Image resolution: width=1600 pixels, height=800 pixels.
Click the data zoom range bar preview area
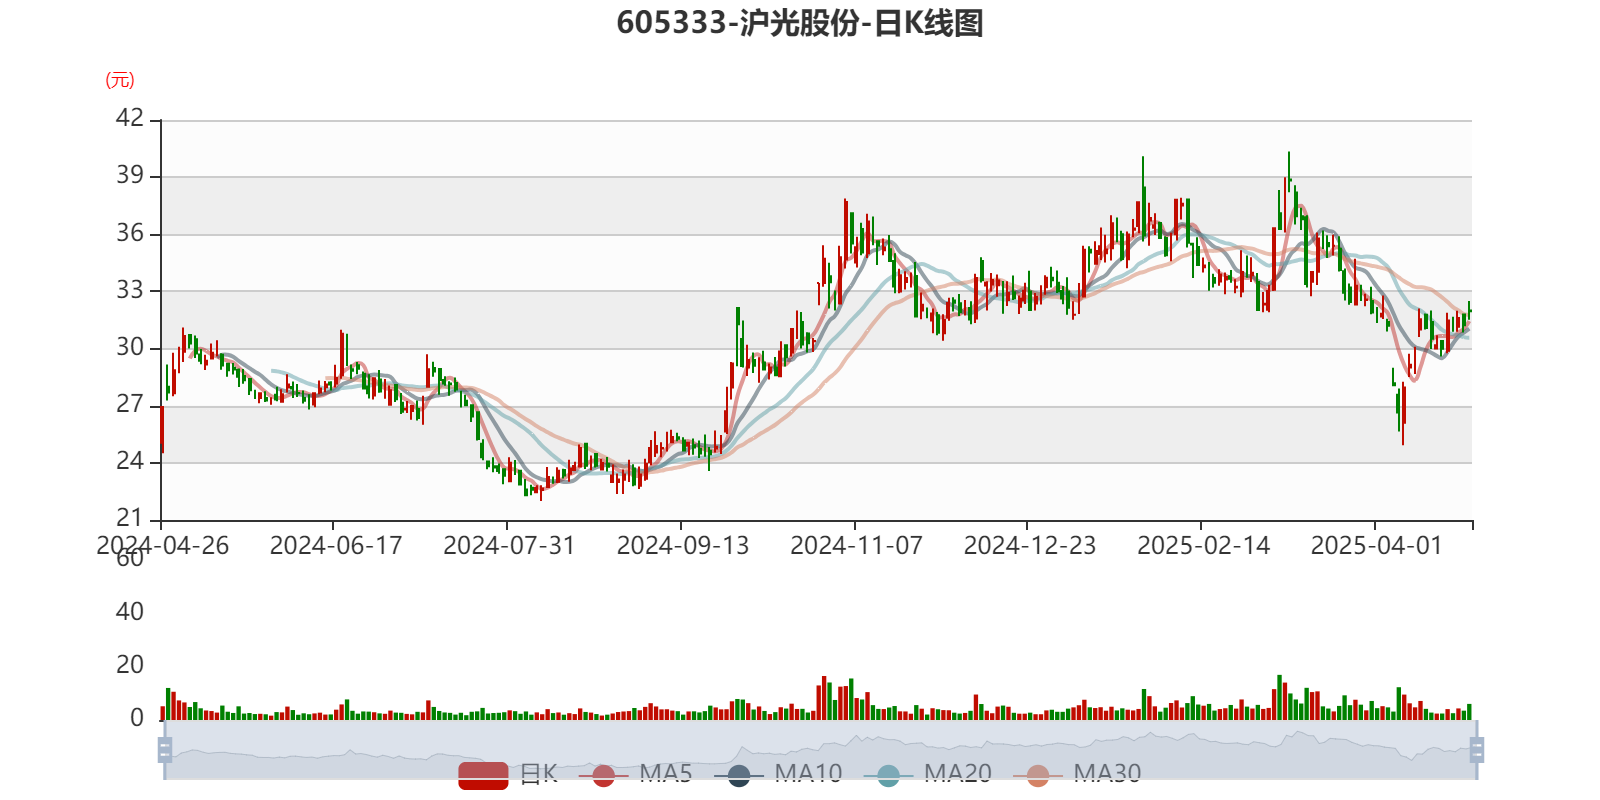(x=820, y=749)
